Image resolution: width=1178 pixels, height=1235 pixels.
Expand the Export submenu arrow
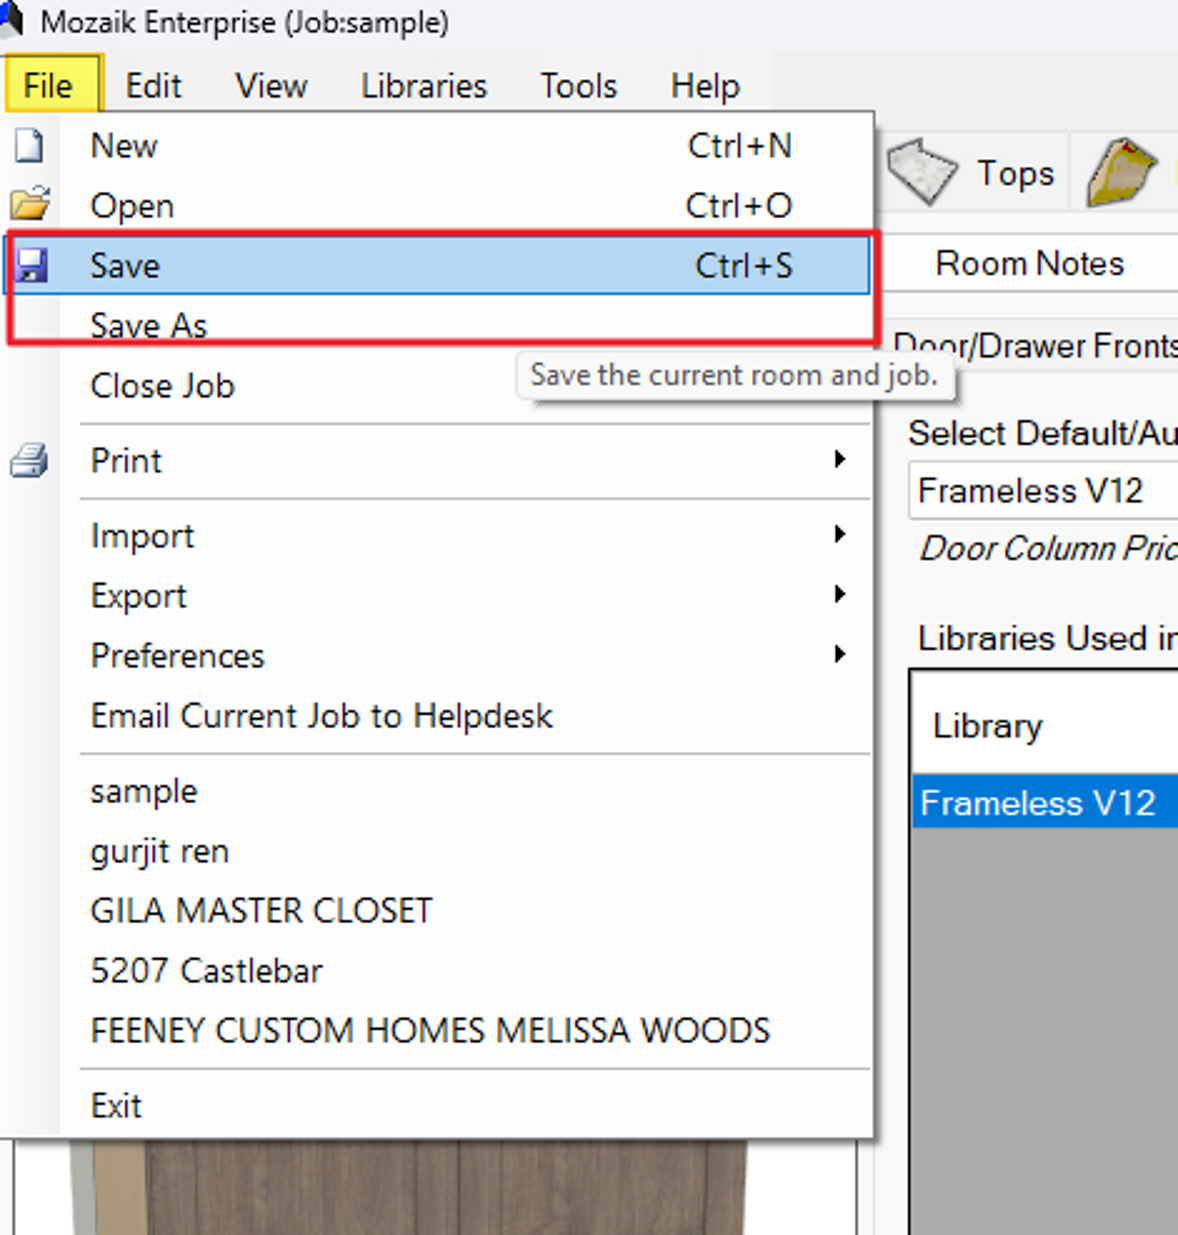[x=839, y=595]
